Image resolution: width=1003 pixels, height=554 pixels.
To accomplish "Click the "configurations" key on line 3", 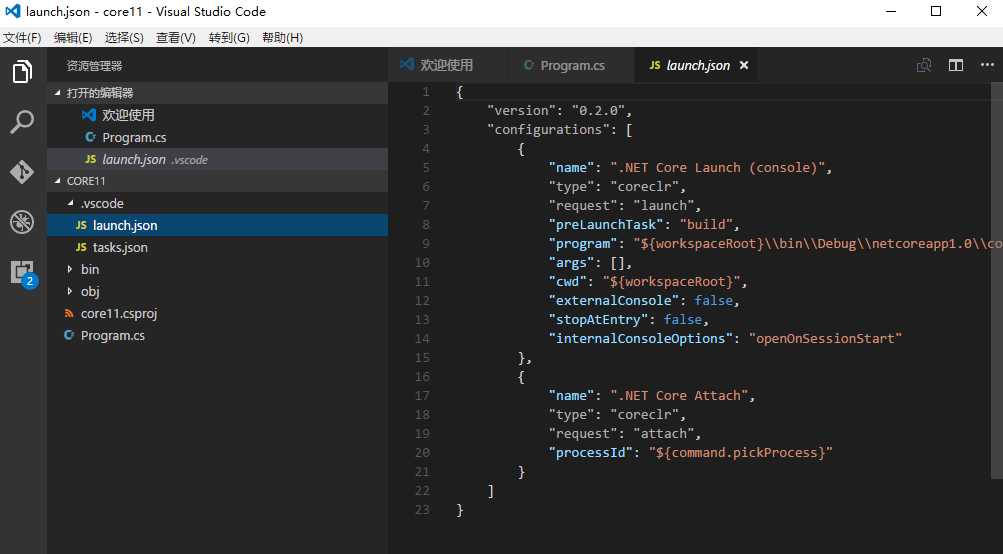I will click(548, 130).
